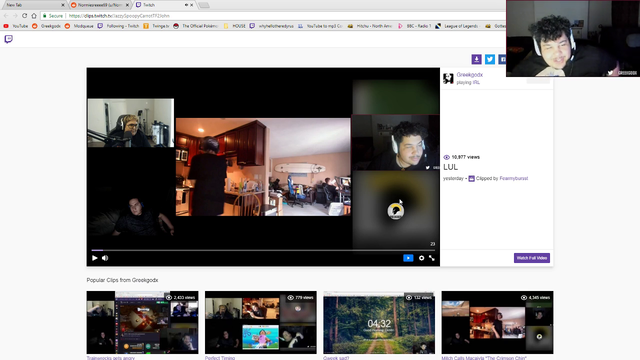The height and width of the screenshot is (360, 640).
Task: Toggle fullscreen on the clip player
Action: 432,258
